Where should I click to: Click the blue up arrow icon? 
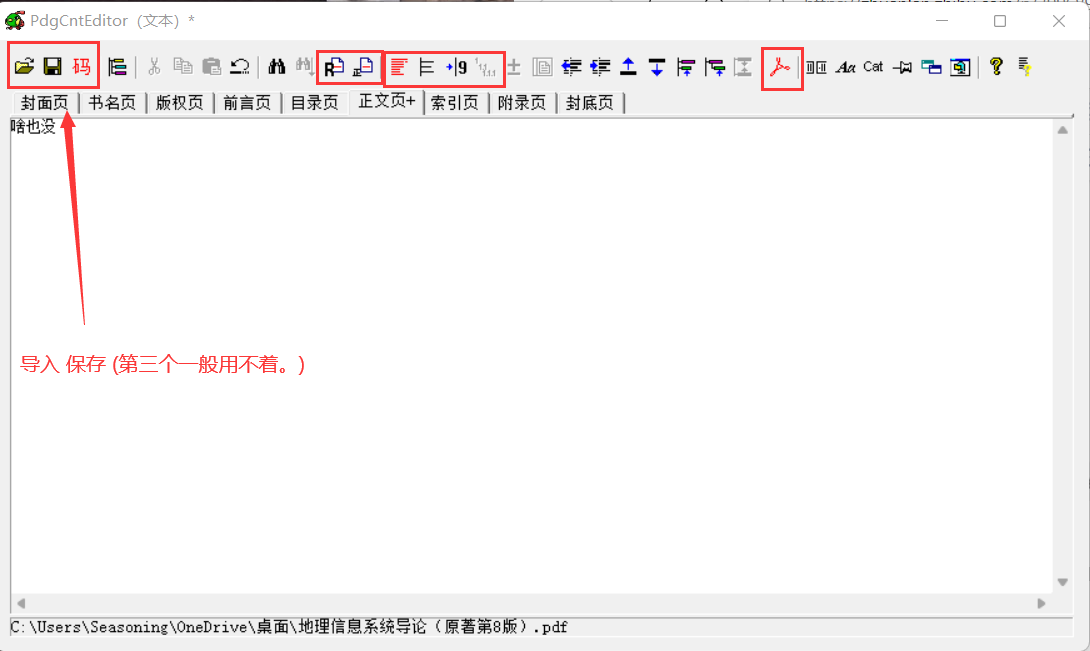tap(628, 66)
